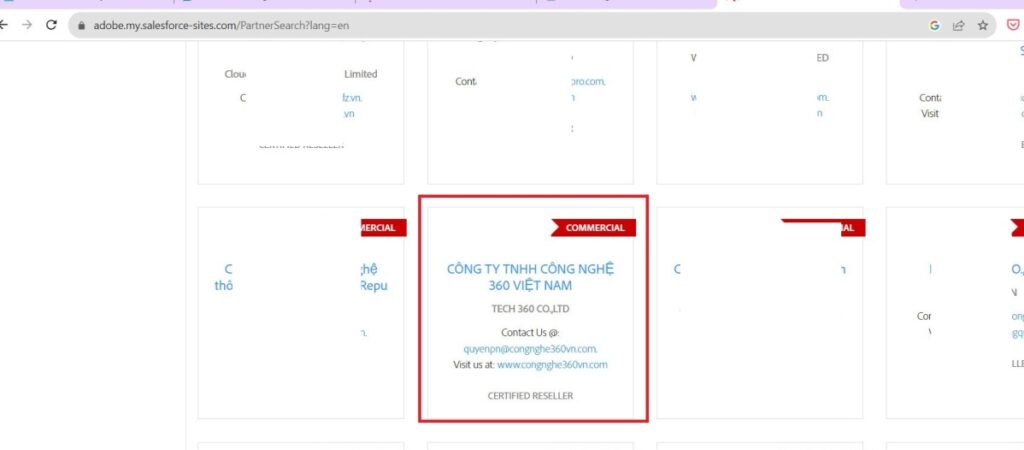This screenshot has width=1024, height=450.
Task: Click the Contact Us @: text
Action: coord(530,332)
